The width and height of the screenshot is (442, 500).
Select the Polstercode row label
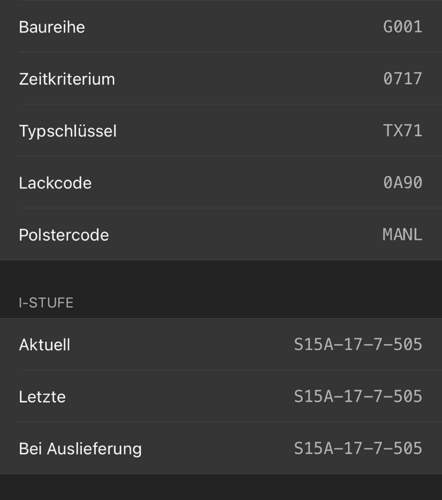pyautogui.click(x=64, y=235)
